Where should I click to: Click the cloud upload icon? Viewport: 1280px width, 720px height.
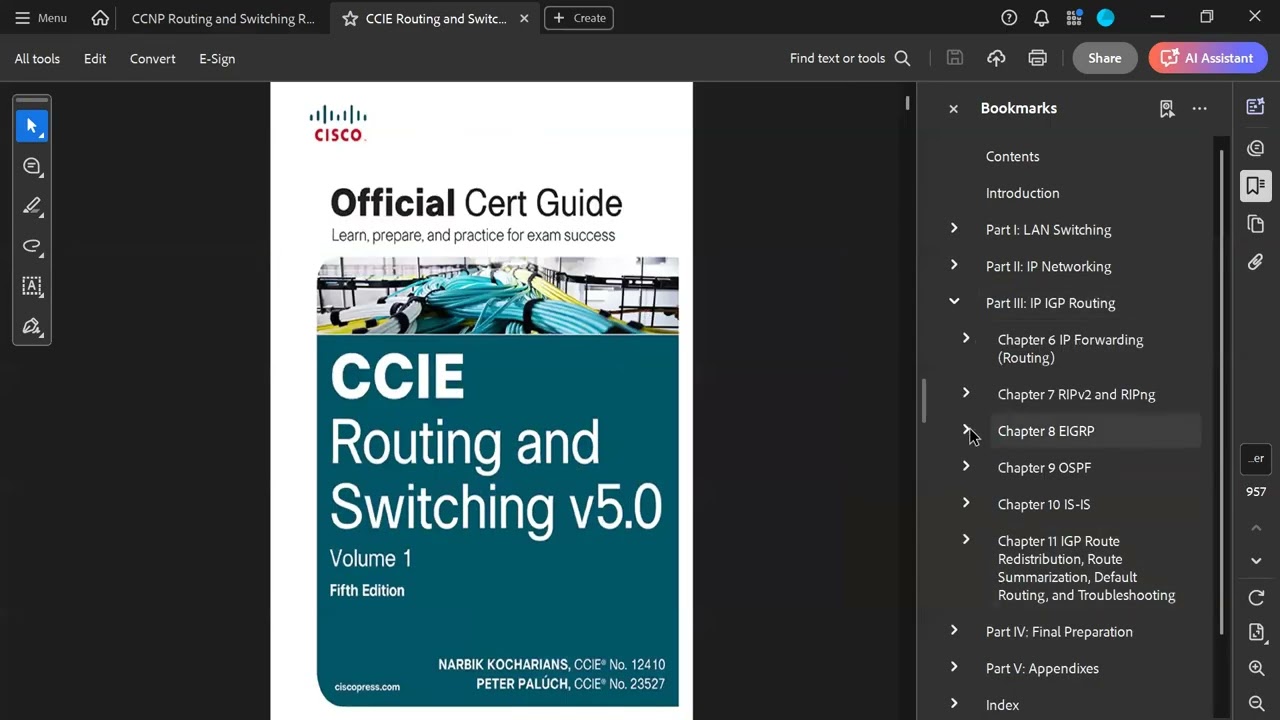(996, 58)
